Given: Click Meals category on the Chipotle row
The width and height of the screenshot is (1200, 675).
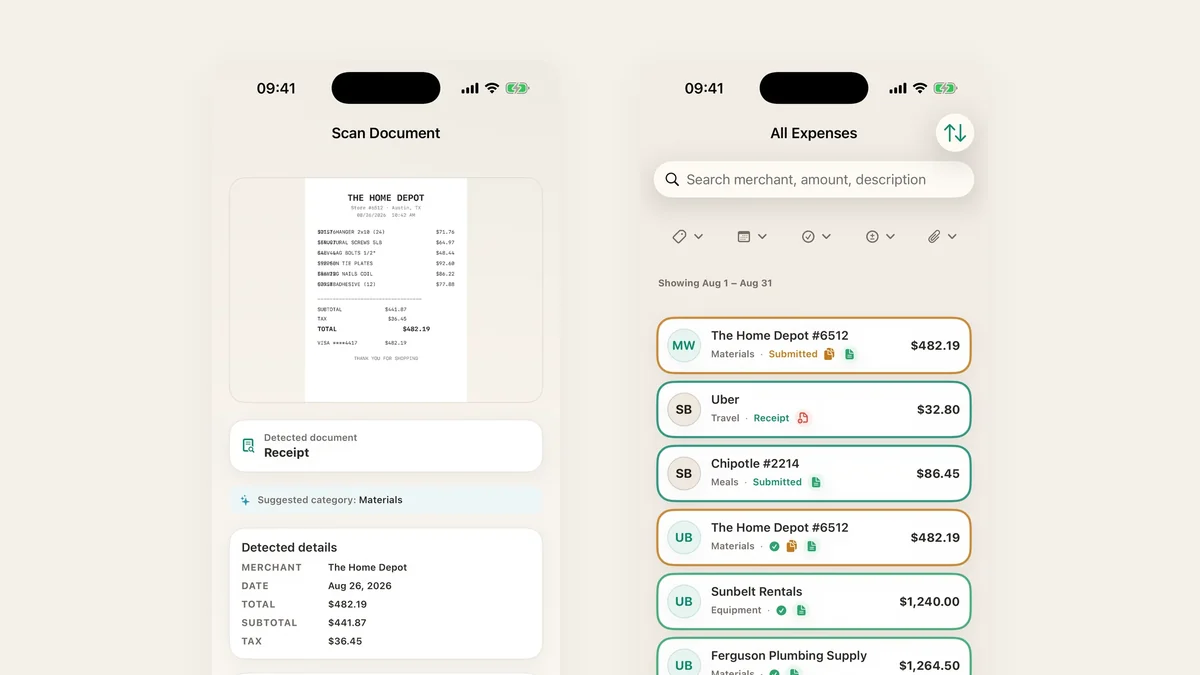Looking at the screenshot, I should pos(725,482).
